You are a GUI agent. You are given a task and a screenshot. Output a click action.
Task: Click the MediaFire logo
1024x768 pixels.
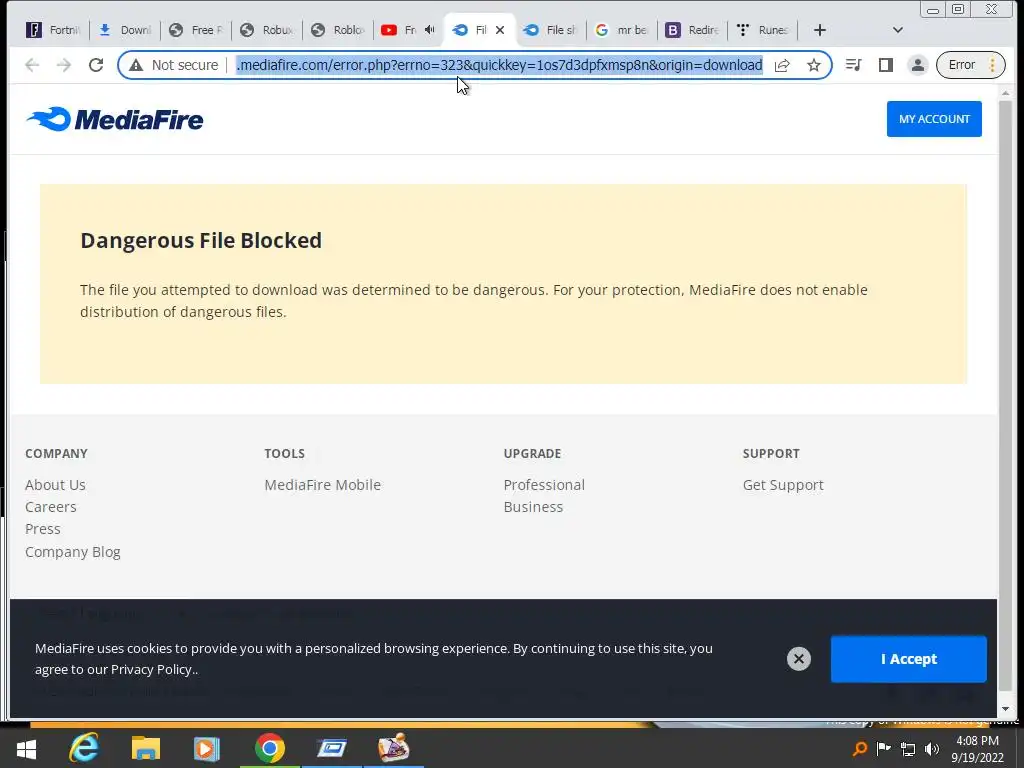(115, 119)
